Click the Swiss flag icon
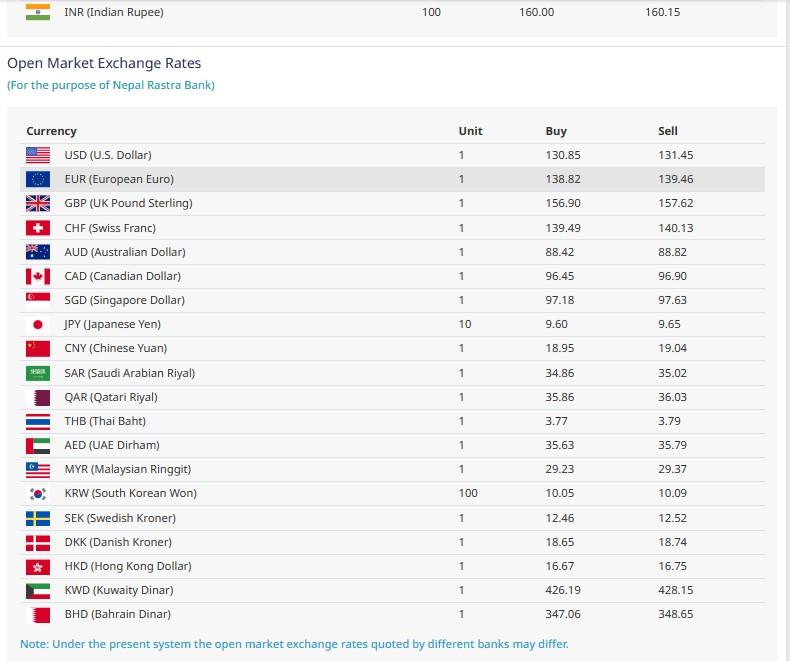 coord(38,228)
